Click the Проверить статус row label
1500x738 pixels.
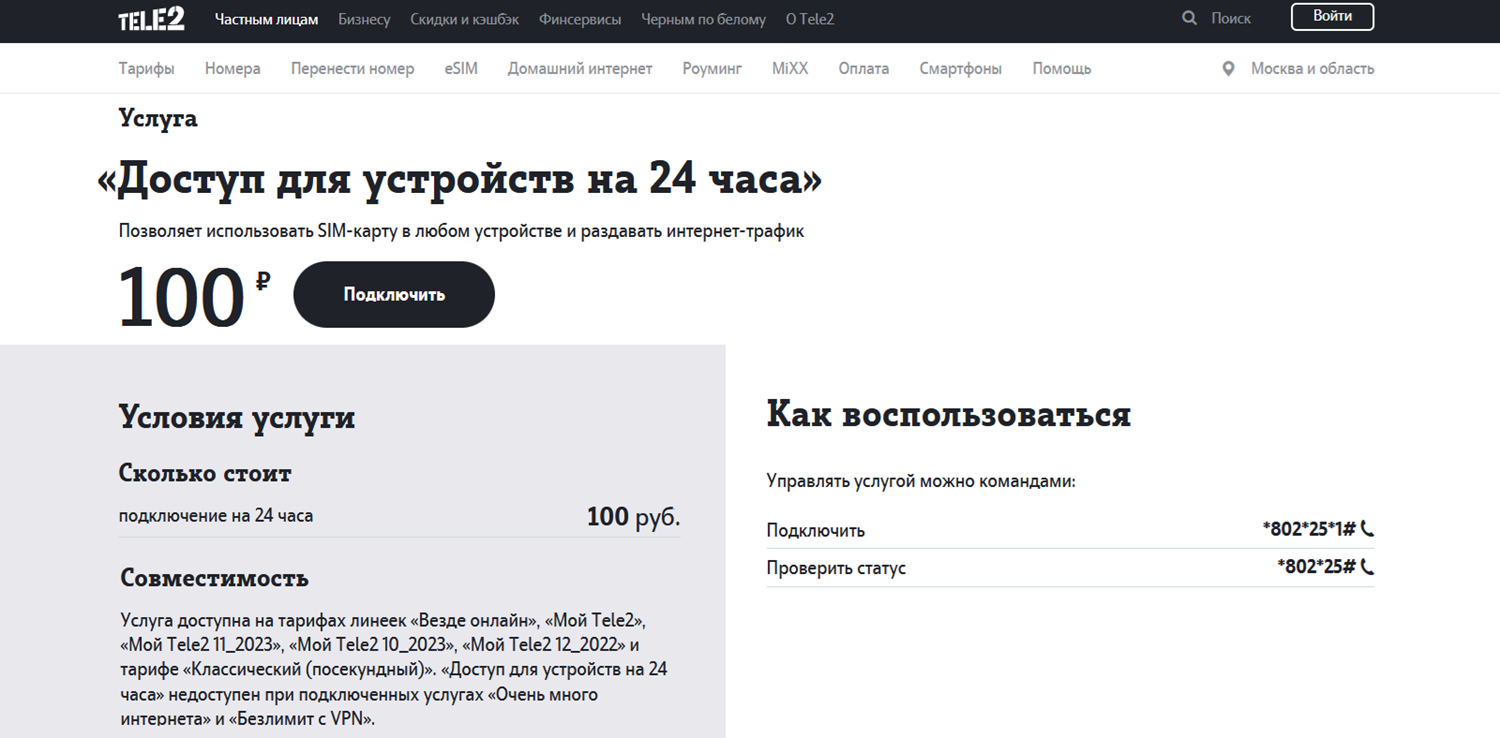pyautogui.click(x=836, y=568)
